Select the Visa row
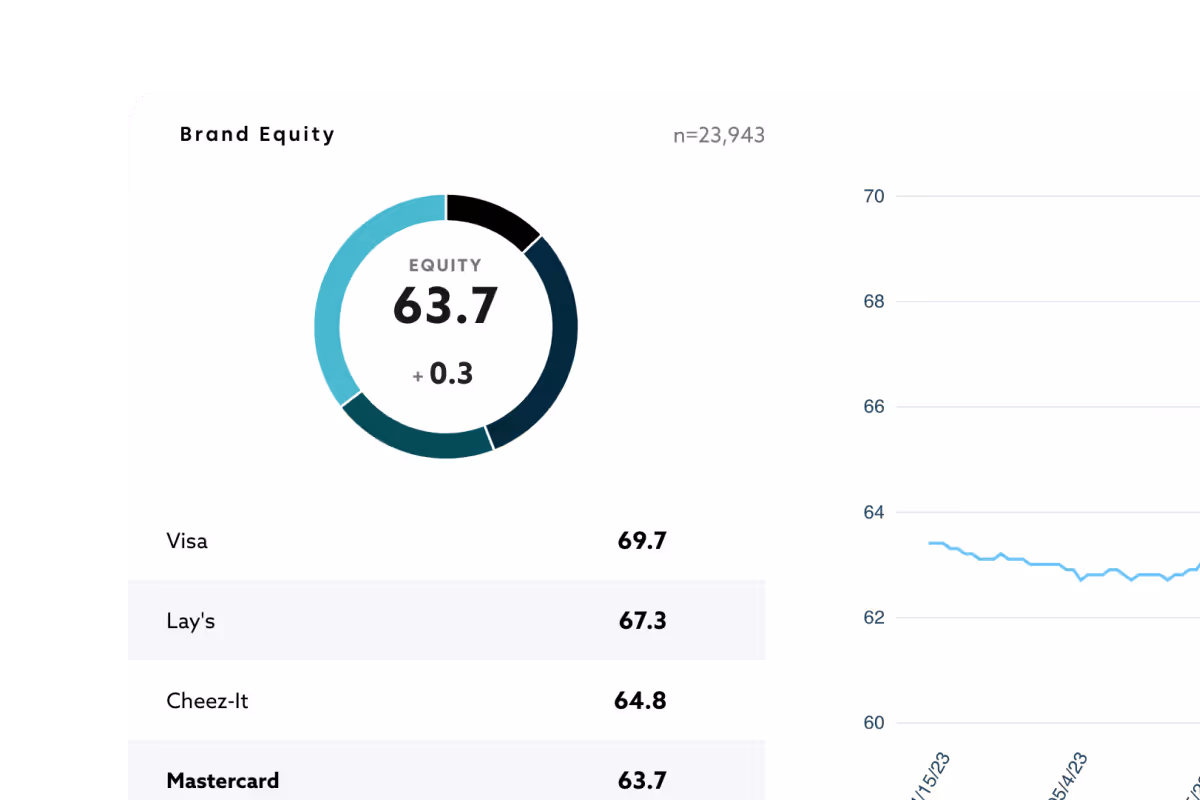1200x800 pixels. 447,541
